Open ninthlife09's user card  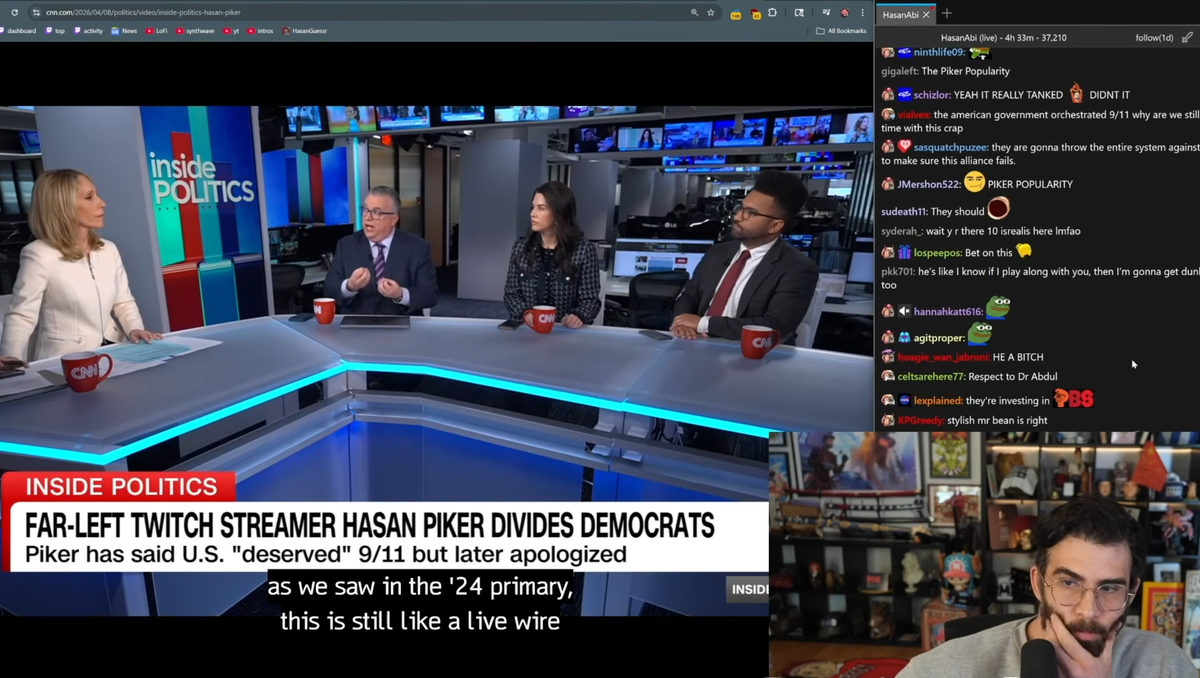939,52
